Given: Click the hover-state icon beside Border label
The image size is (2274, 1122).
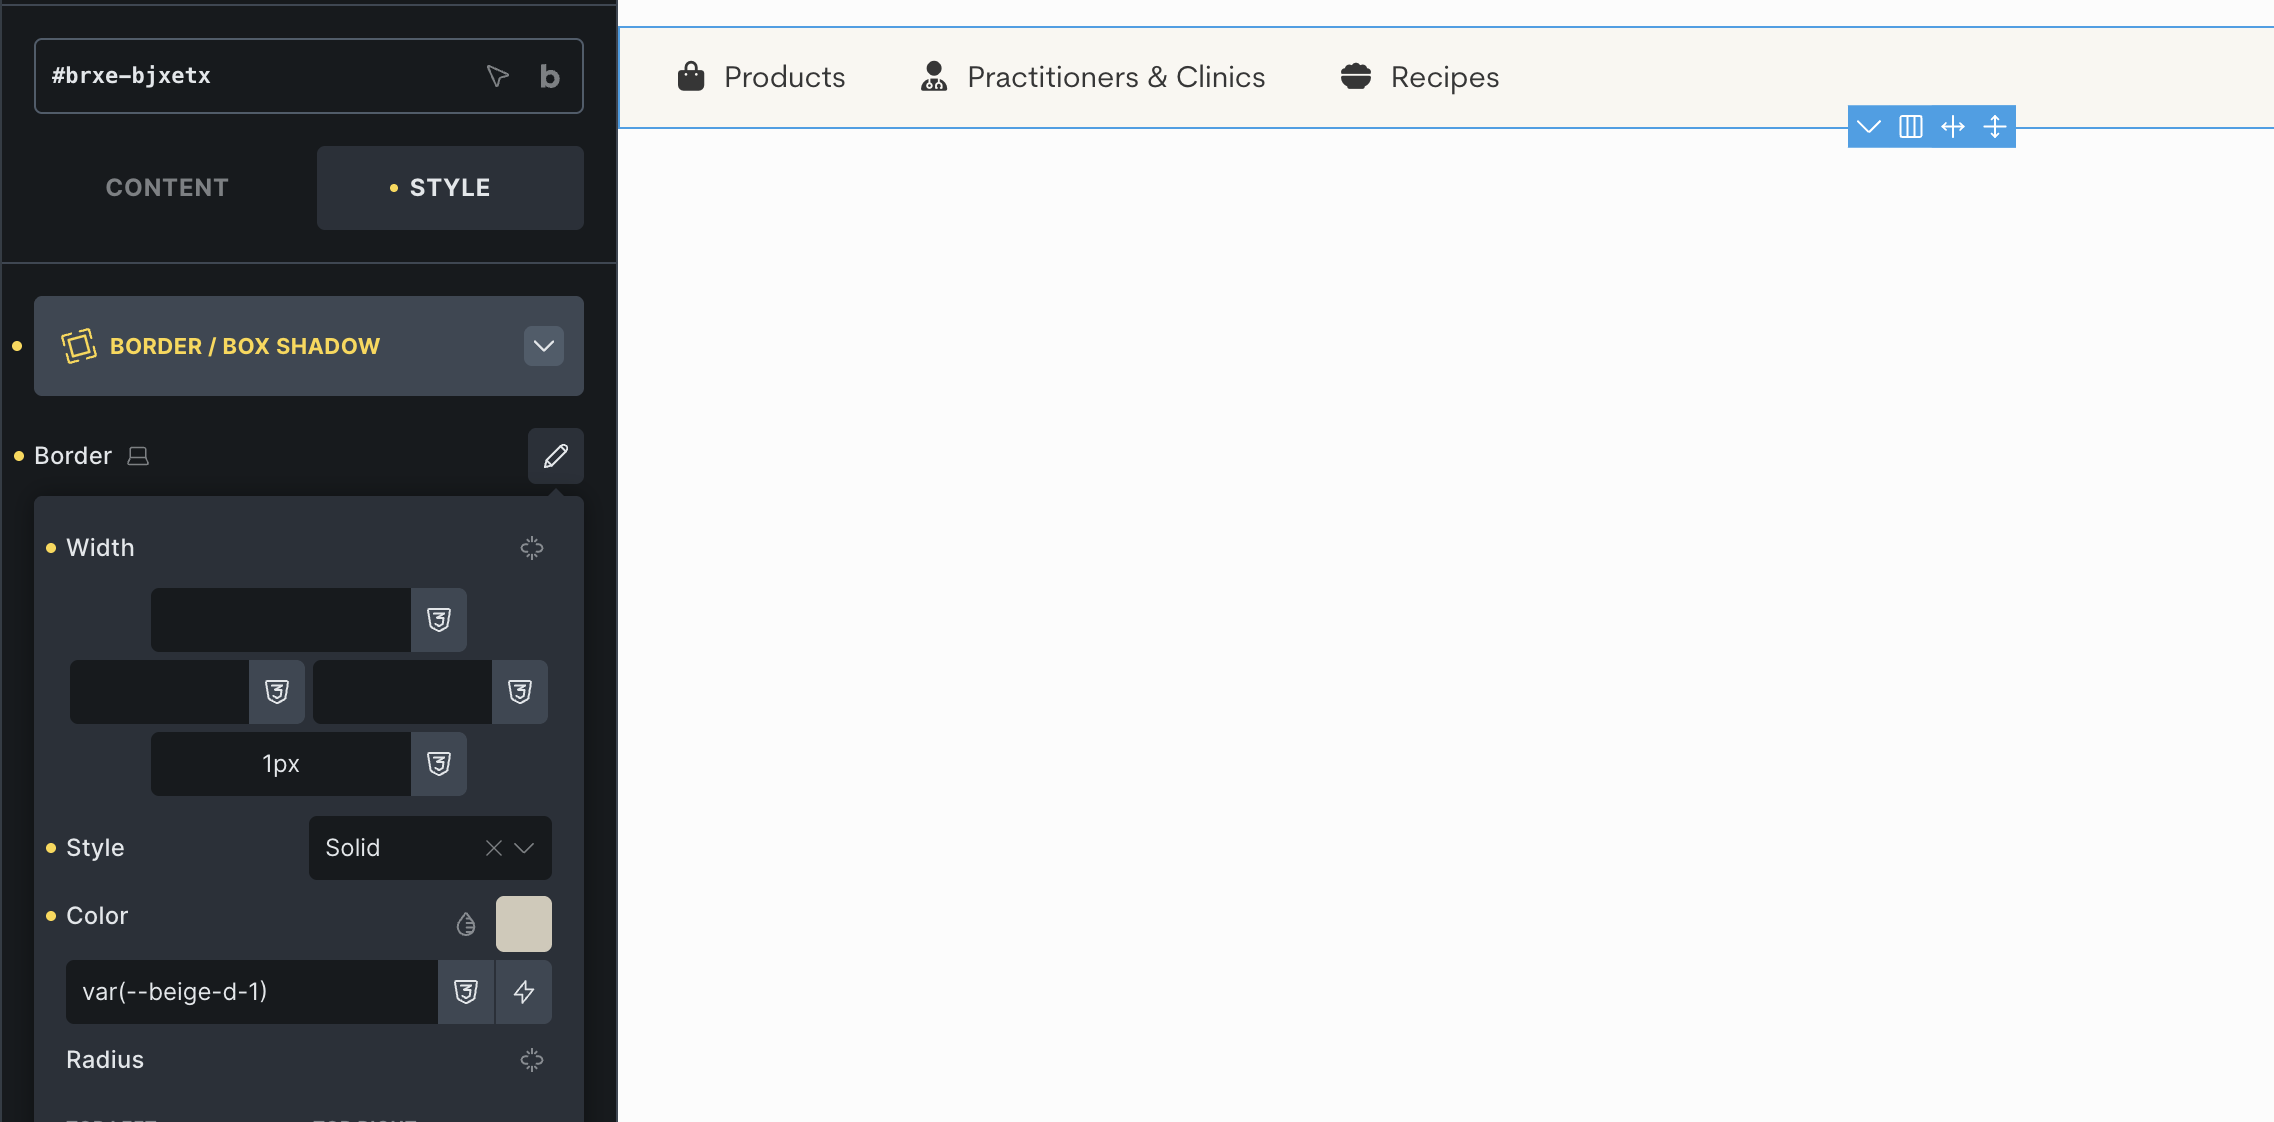Looking at the screenshot, I should pyautogui.click(x=138, y=456).
